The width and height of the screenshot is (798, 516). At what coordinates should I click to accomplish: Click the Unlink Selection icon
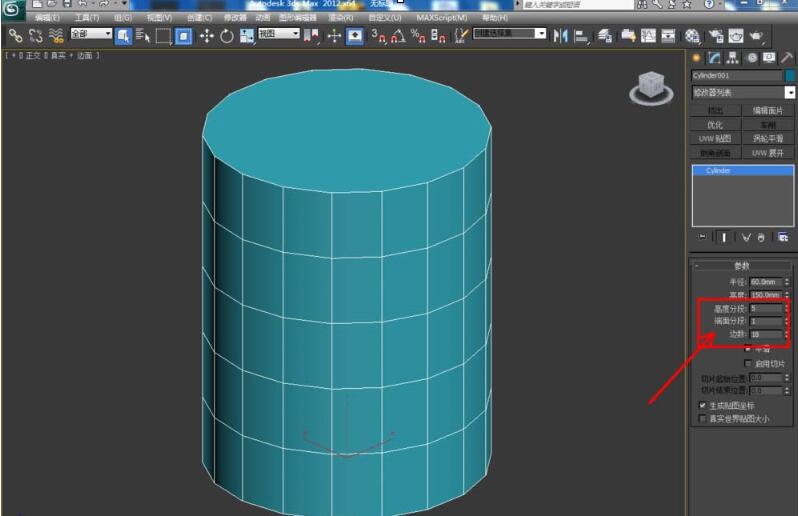[x=36, y=36]
